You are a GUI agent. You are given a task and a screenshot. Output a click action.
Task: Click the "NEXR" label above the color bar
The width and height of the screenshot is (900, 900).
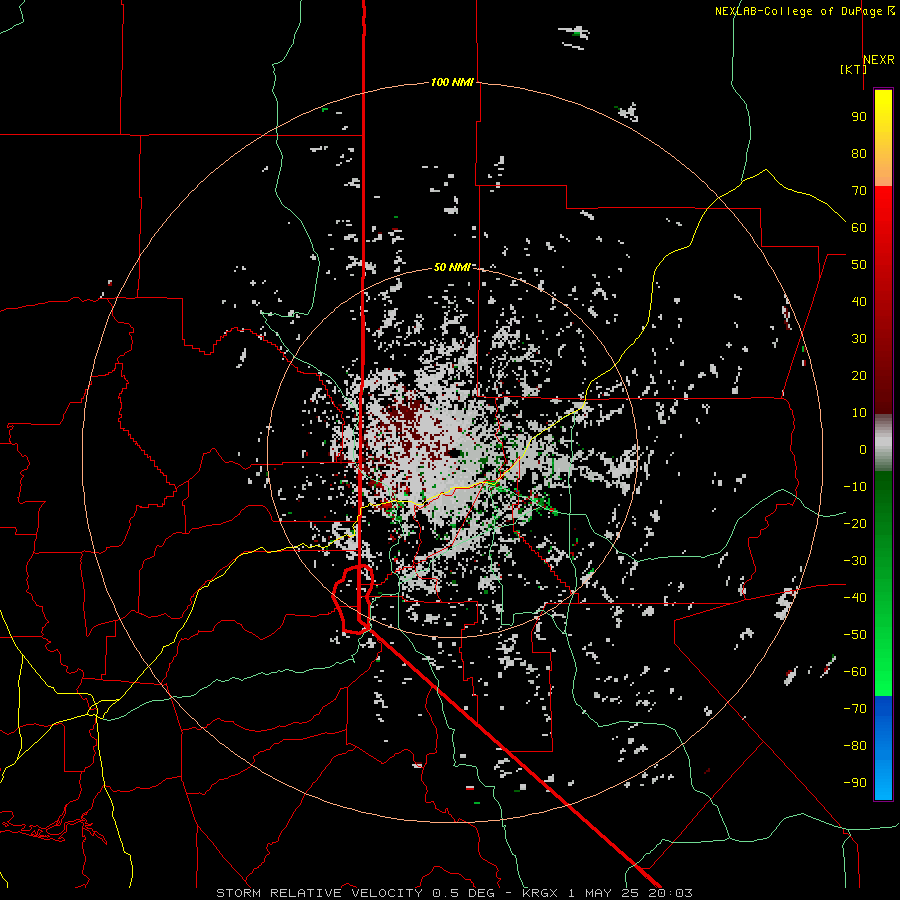879,60
